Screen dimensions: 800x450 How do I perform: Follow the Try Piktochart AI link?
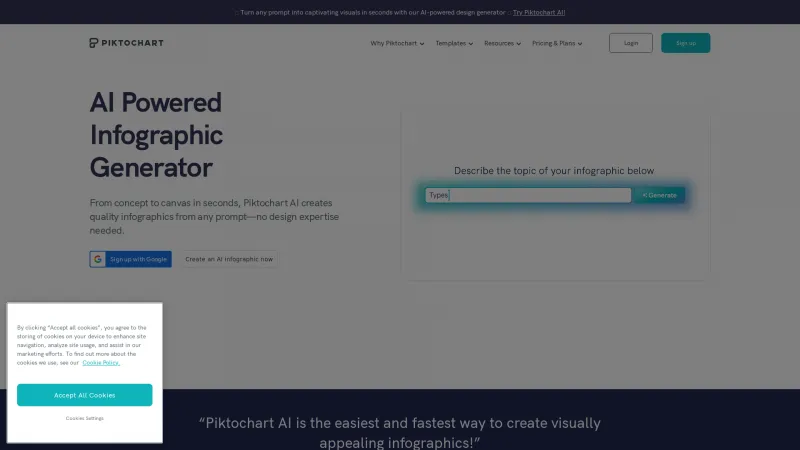(x=539, y=12)
